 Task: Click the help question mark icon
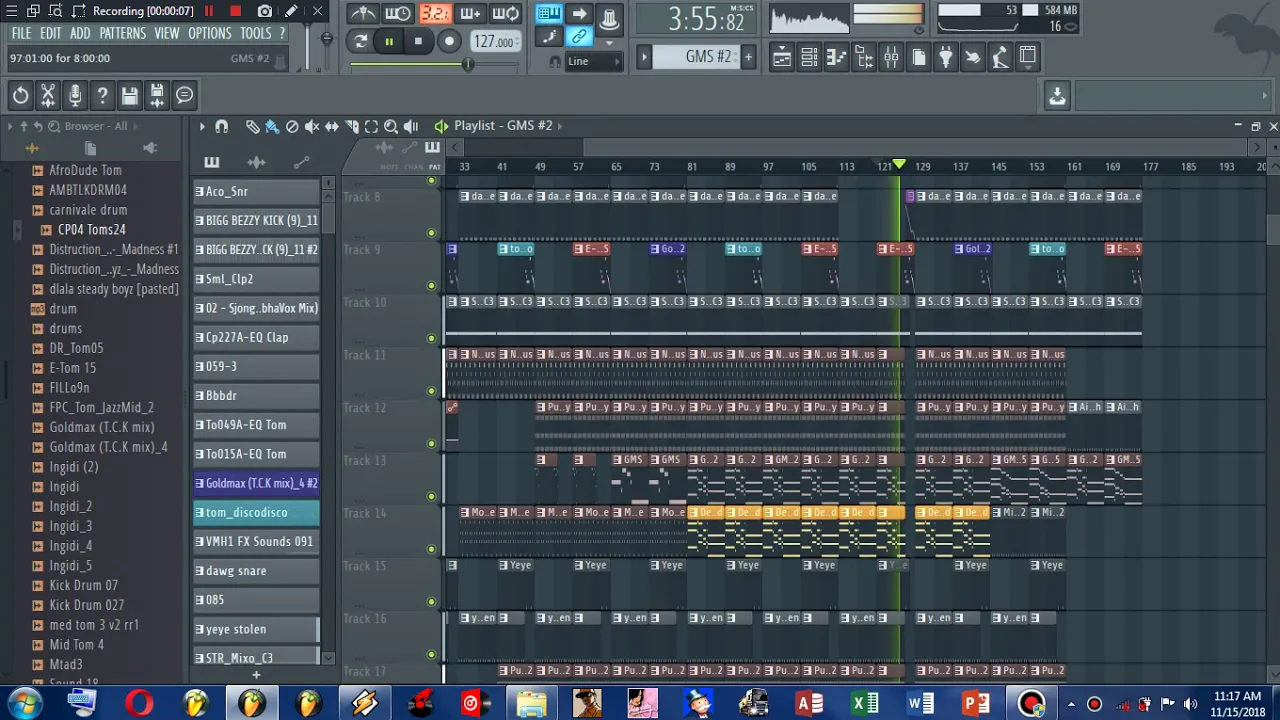click(x=102, y=95)
